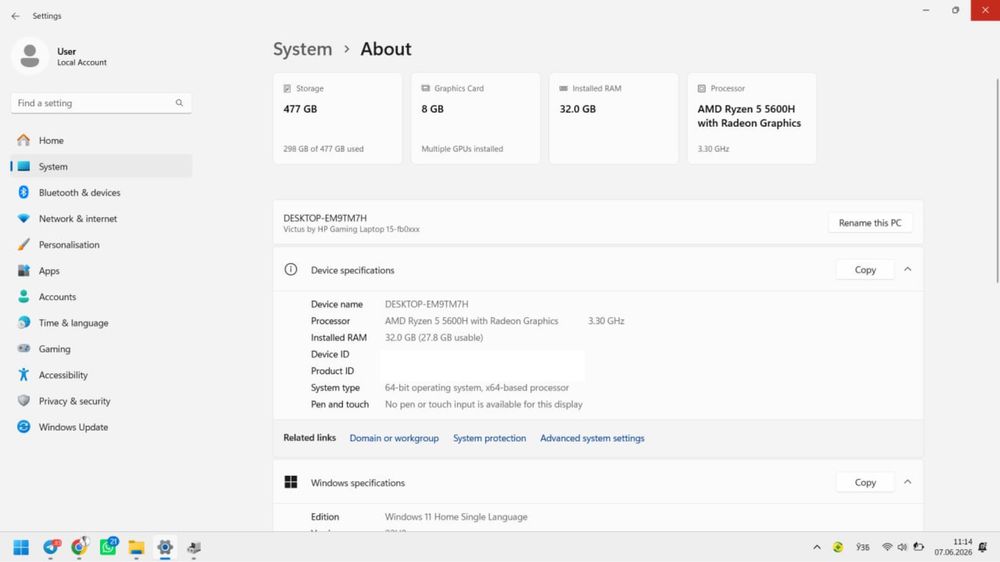The height and width of the screenshot is (562, 1000).
Task: Open Advanced system settings link
Action: point(592,438)
